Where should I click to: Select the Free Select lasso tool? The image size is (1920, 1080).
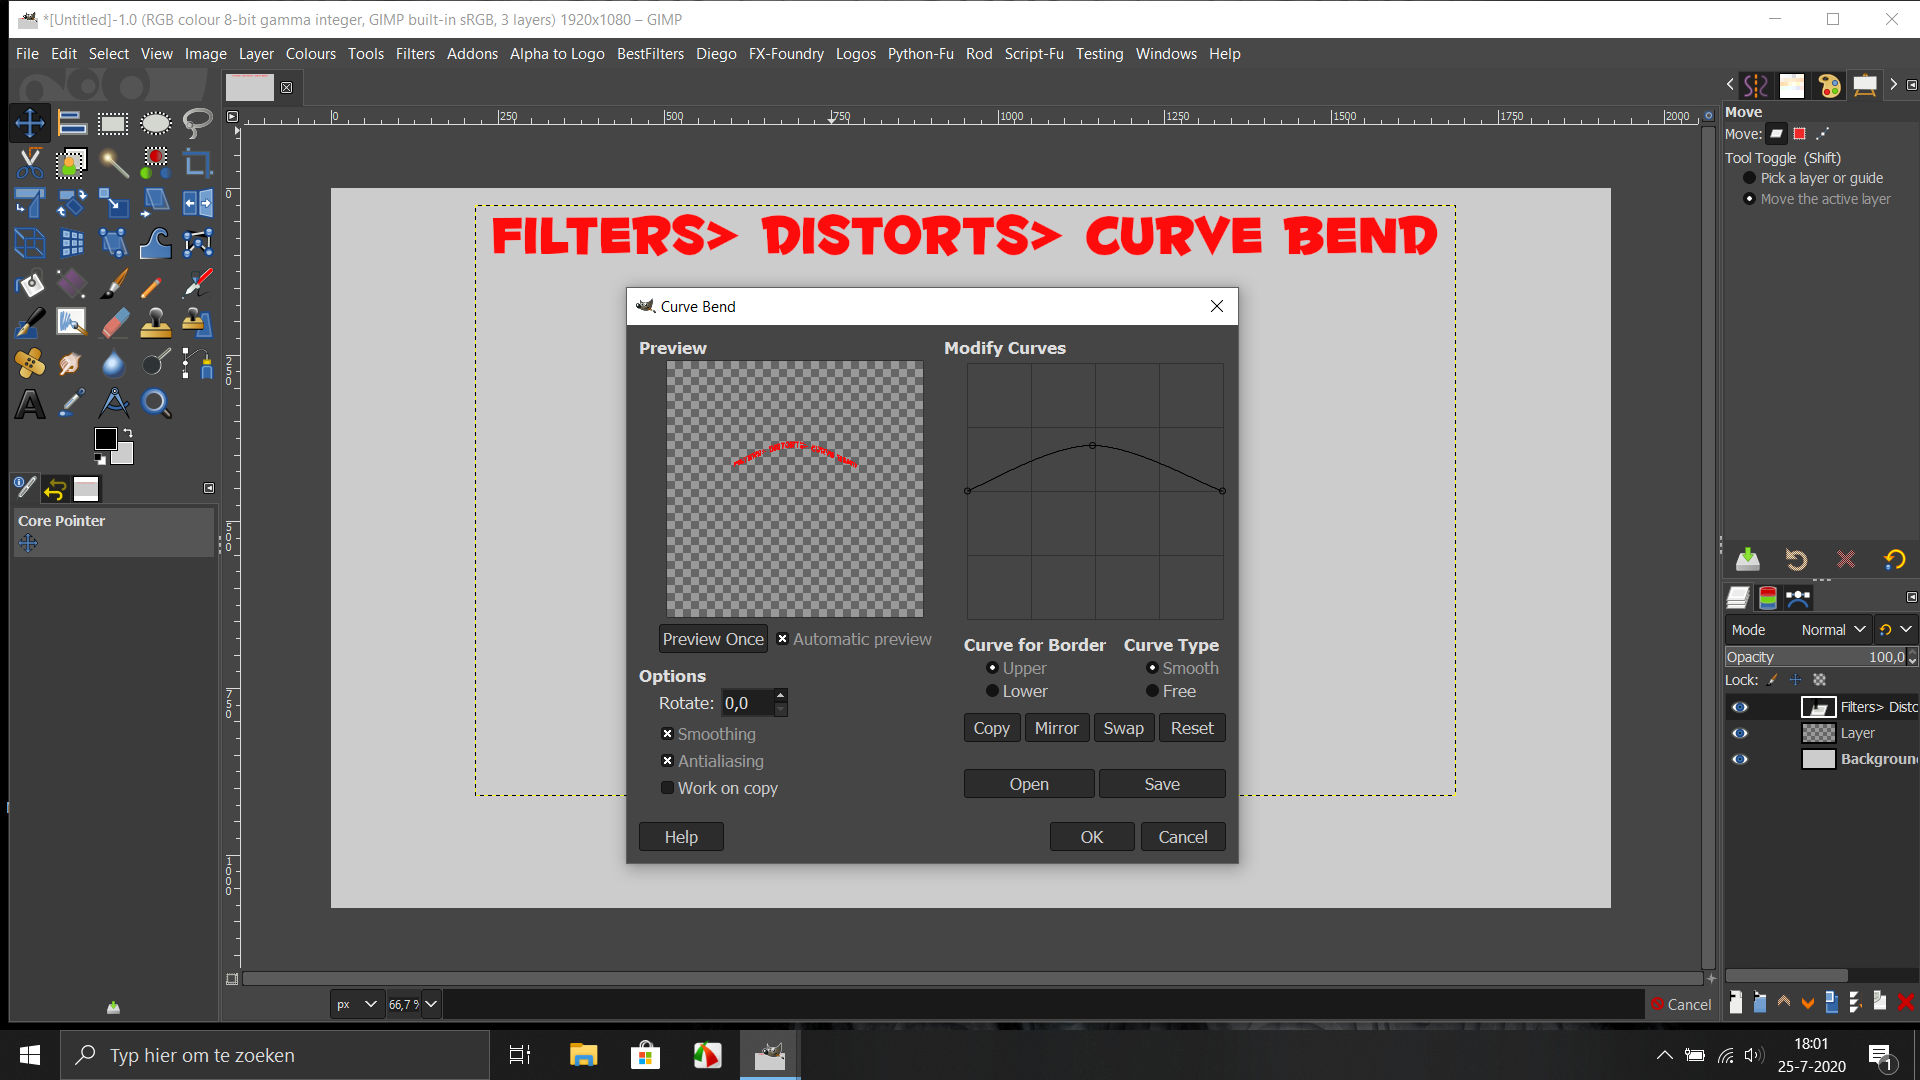[197, 123]
